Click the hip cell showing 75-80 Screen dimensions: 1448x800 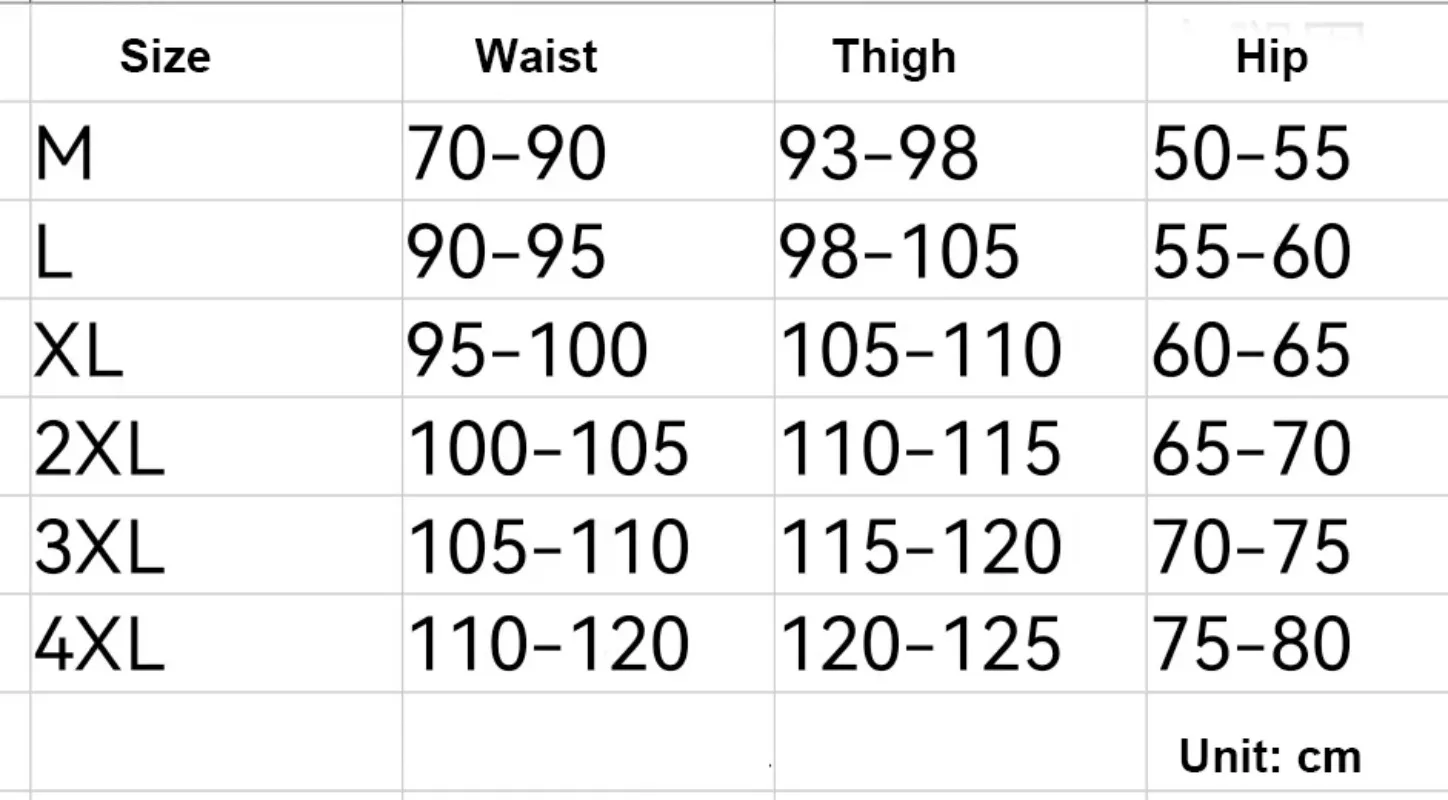[1297, 643]
